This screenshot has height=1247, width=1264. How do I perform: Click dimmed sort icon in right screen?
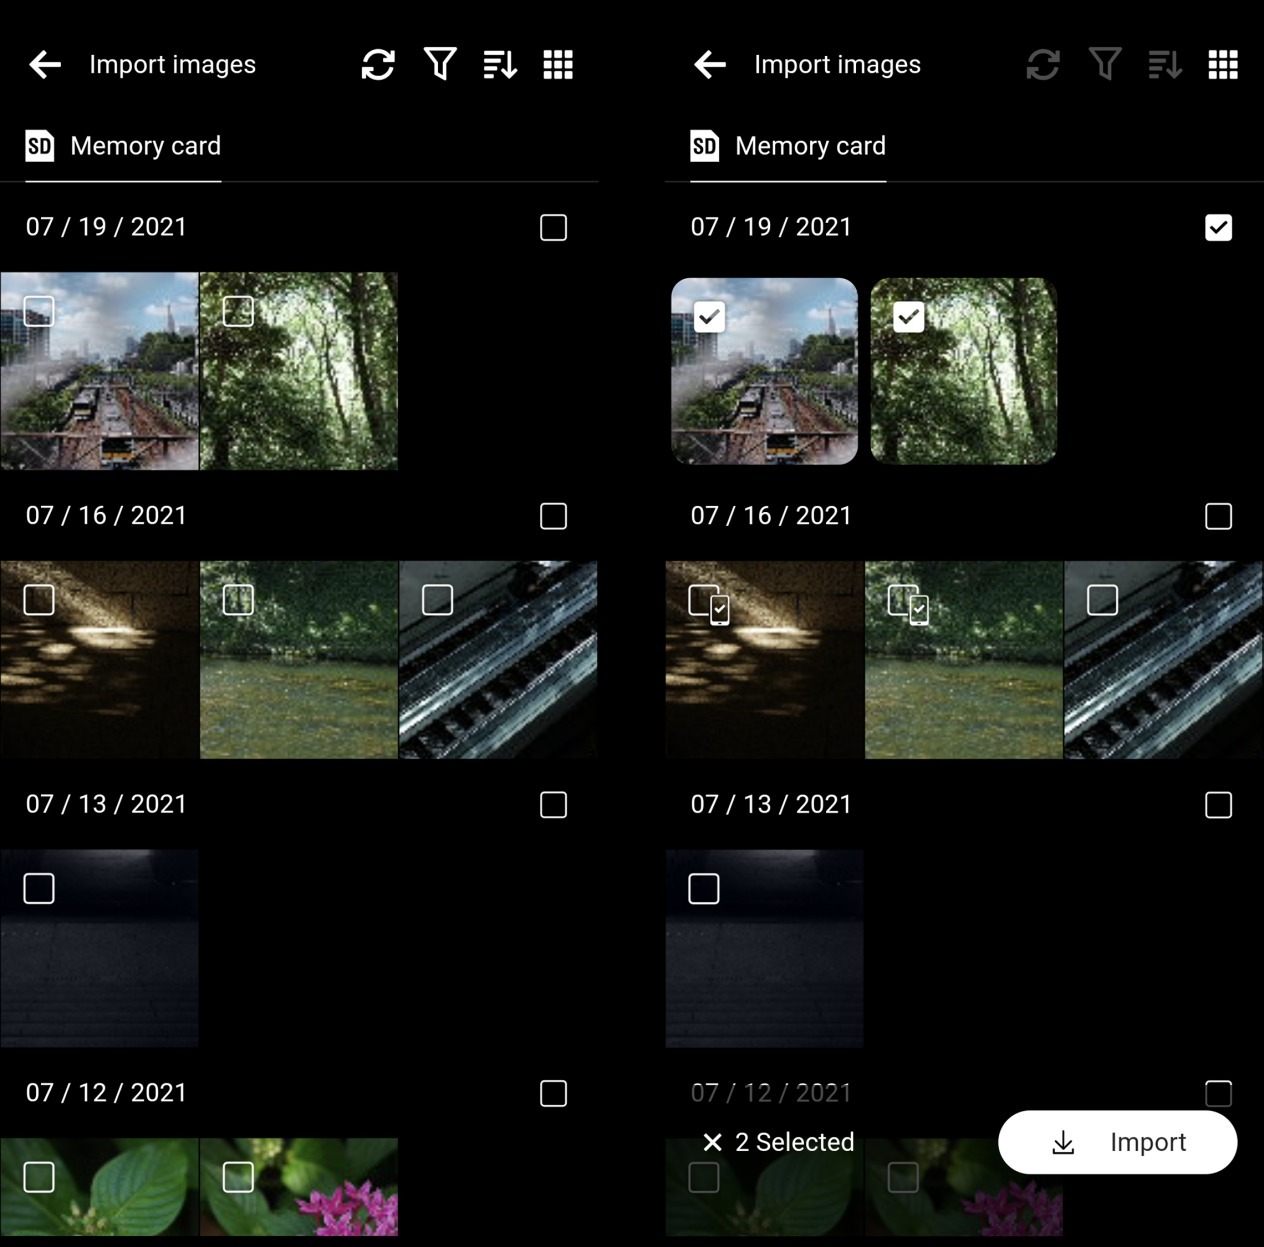pos(1165,65)
